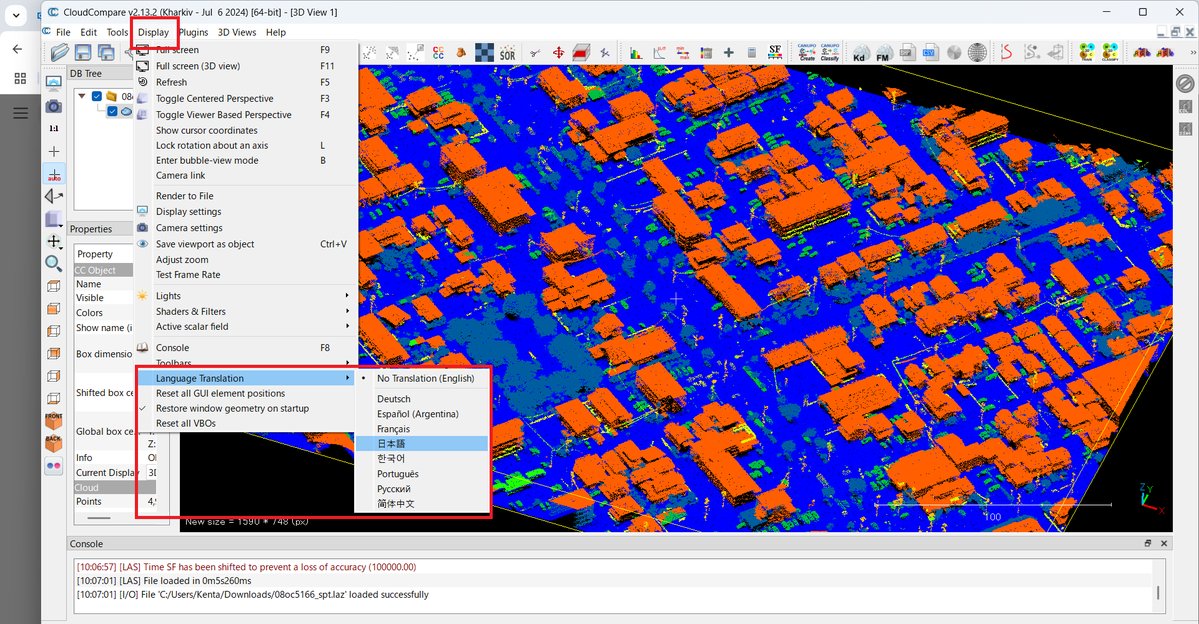This screenshot has height=624, width=1199.
Task: Click the Properties panel horizontal scrollbar
Action: (x=99, y=518)
